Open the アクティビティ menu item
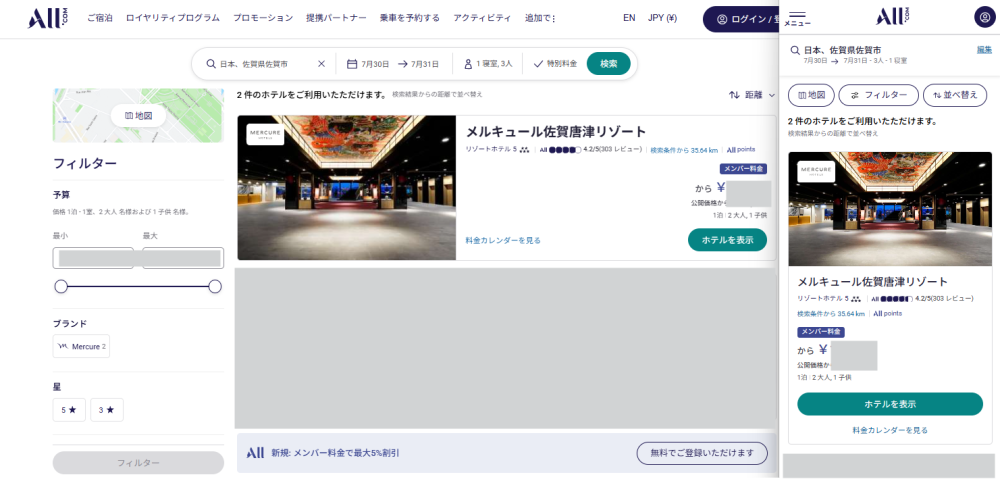 coord(482,18)
